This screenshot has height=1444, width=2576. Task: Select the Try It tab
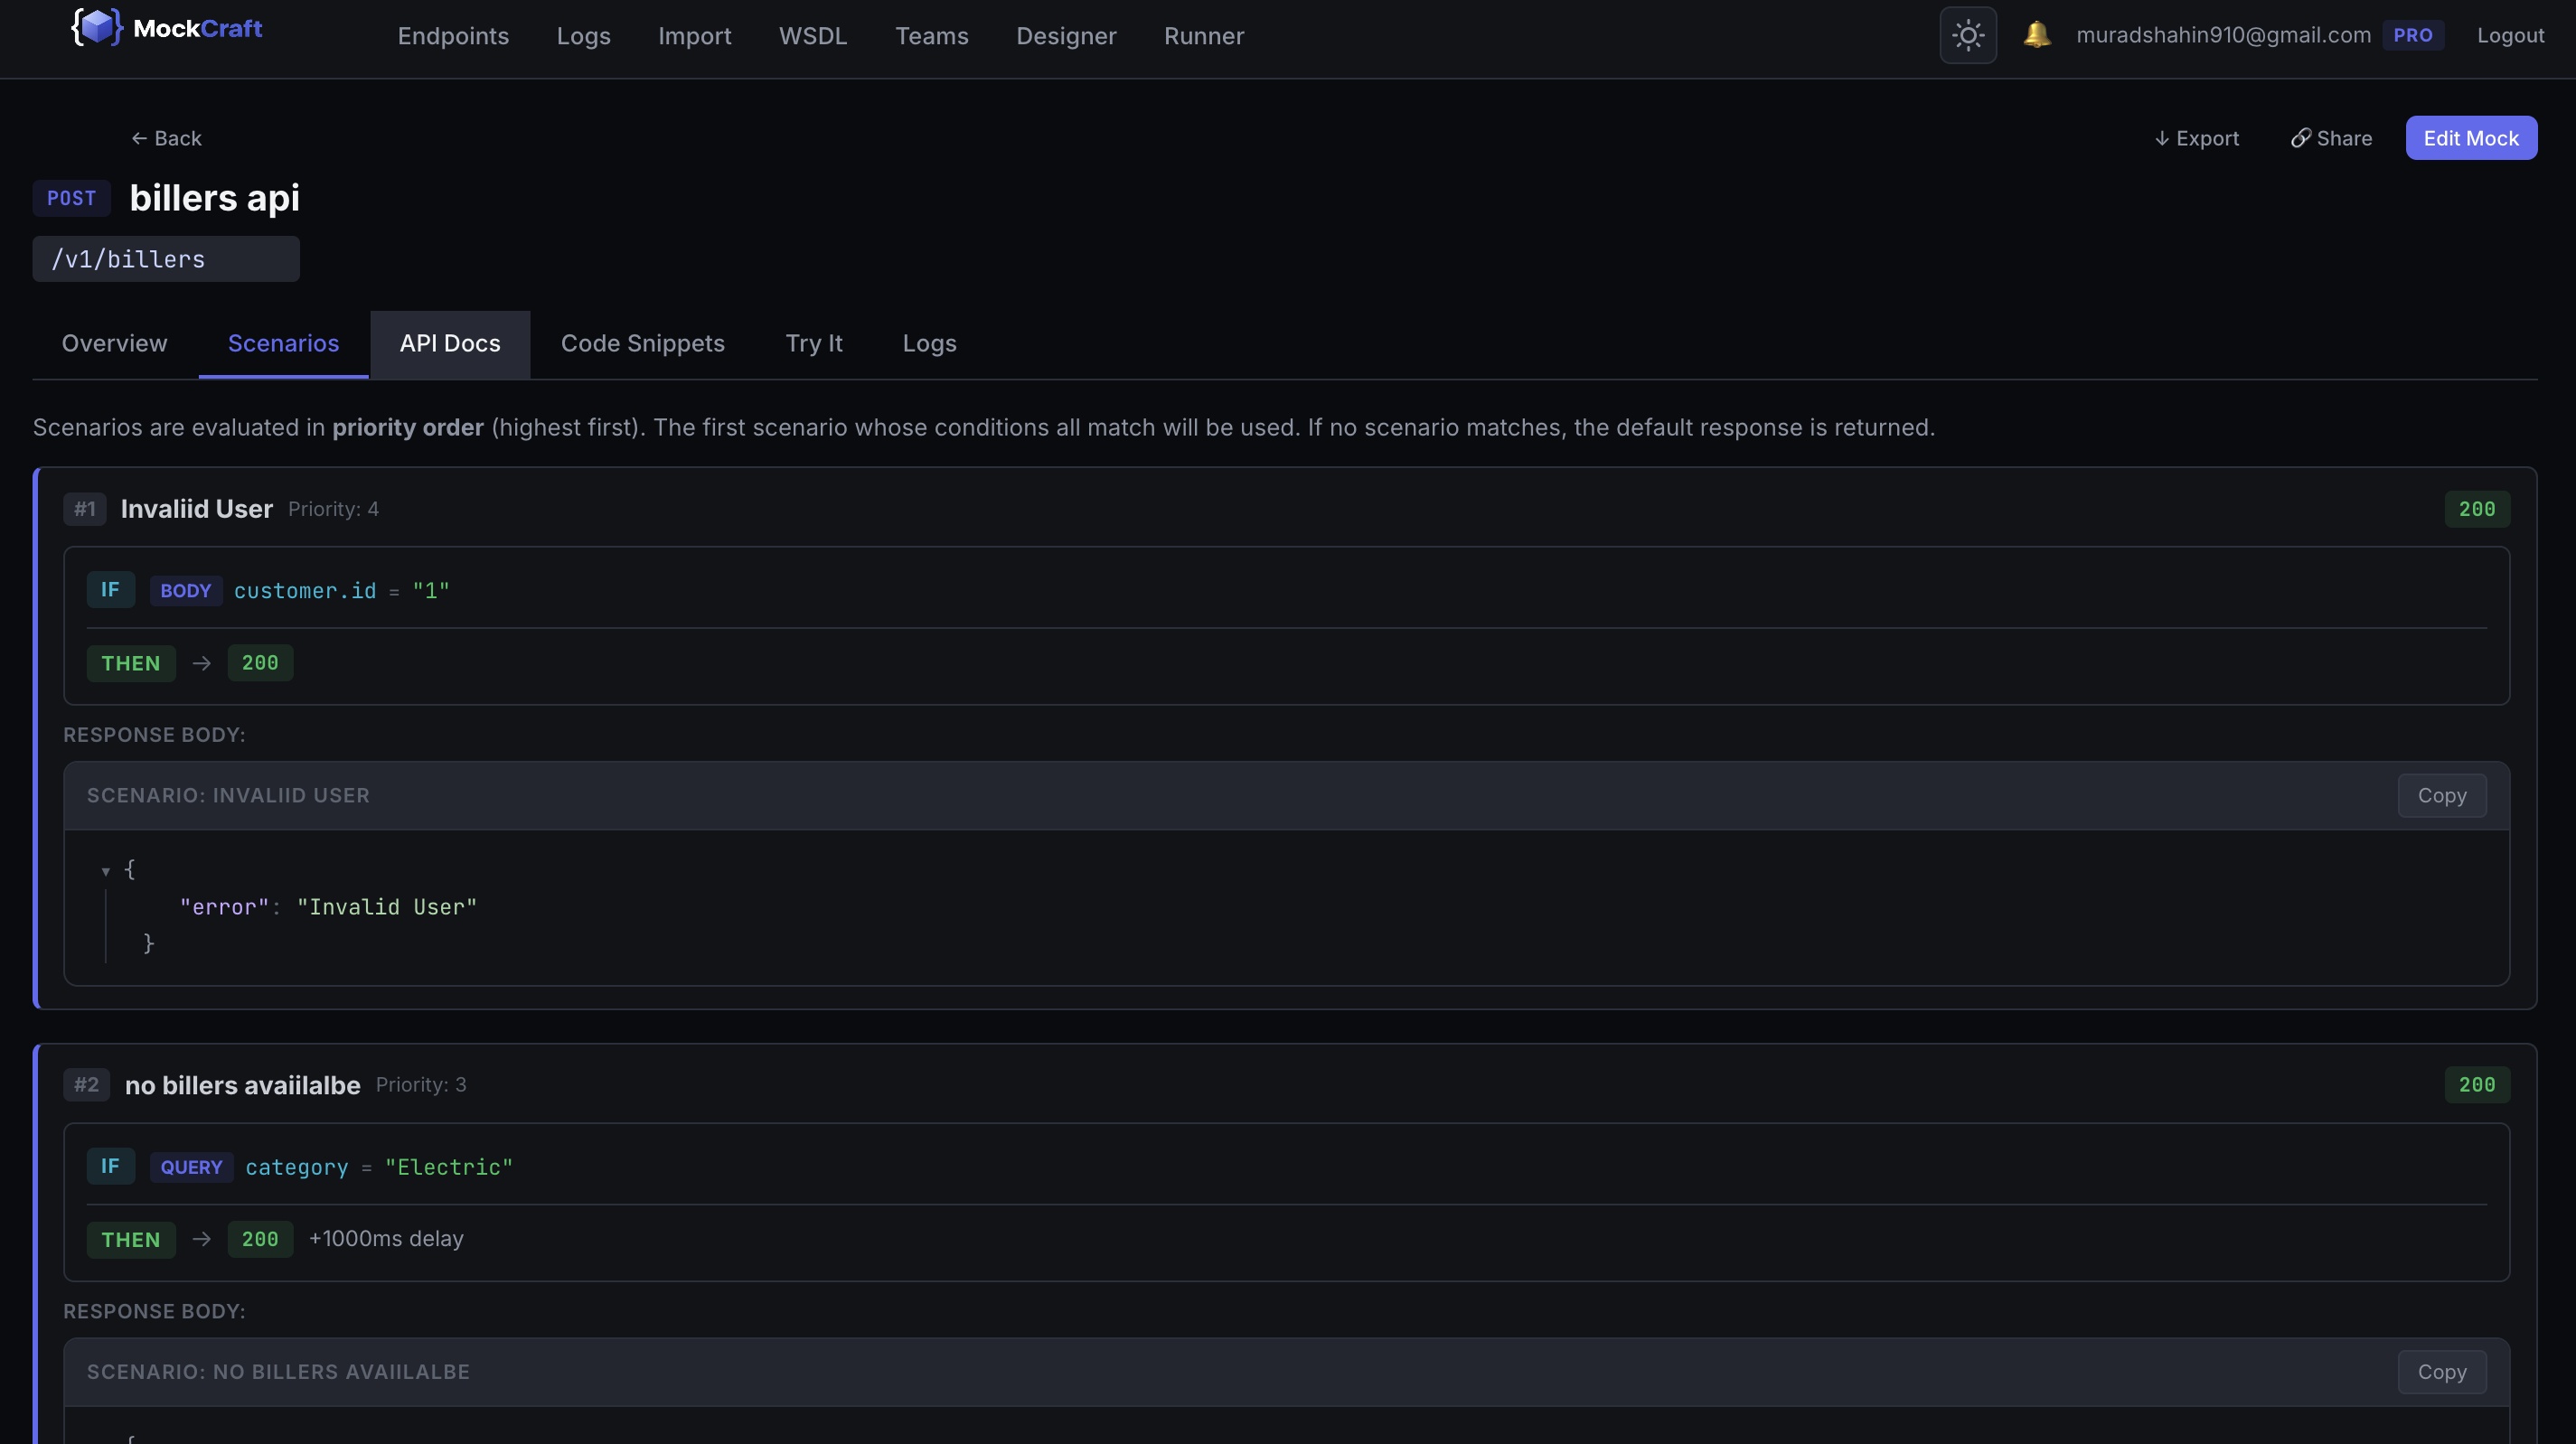813,344
